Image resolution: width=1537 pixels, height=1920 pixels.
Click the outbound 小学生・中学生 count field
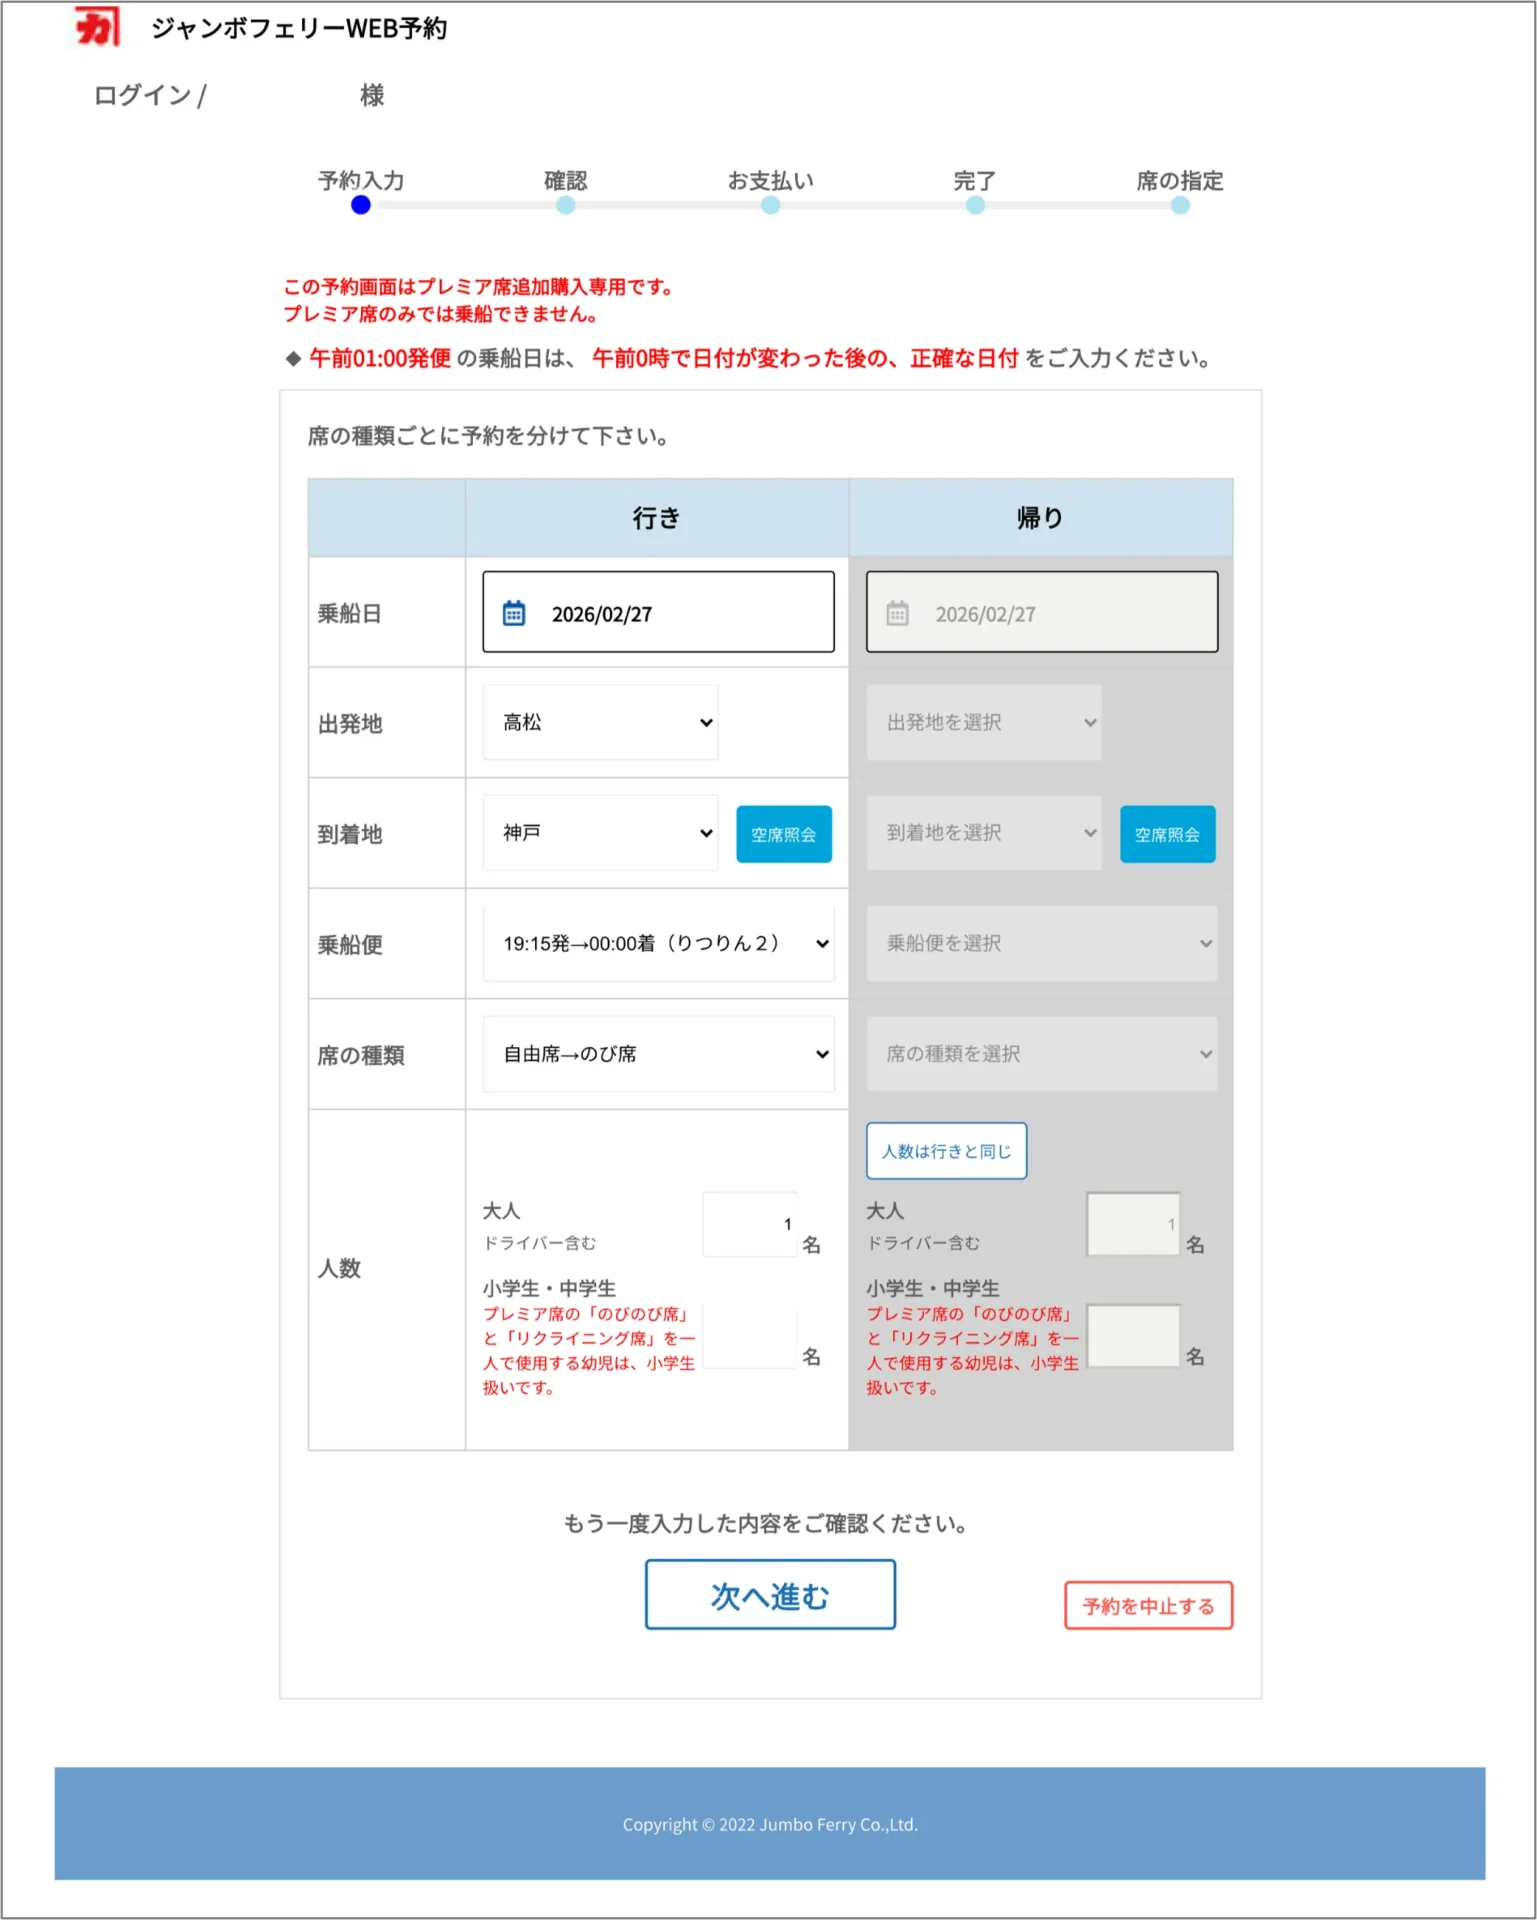tap(750, 1336)
